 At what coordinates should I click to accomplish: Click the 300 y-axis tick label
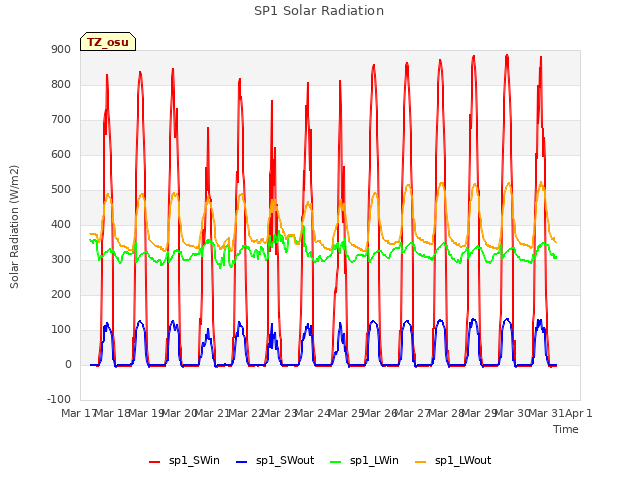(x=61, y=260)
